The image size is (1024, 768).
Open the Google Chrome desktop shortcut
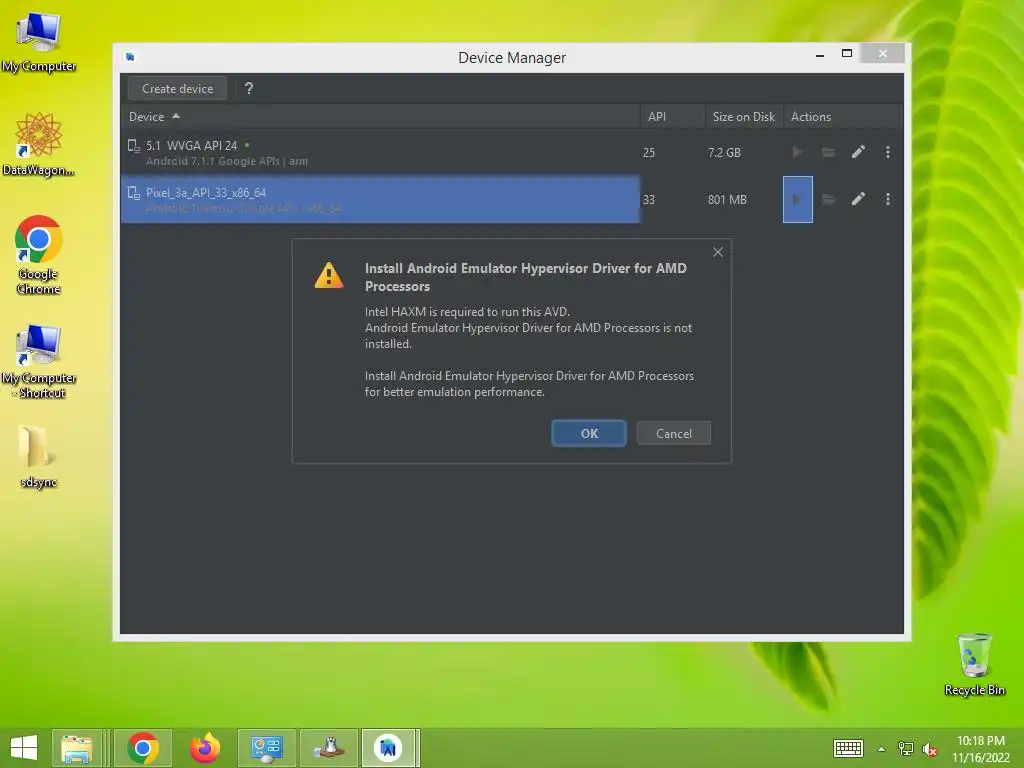(39, 255)
